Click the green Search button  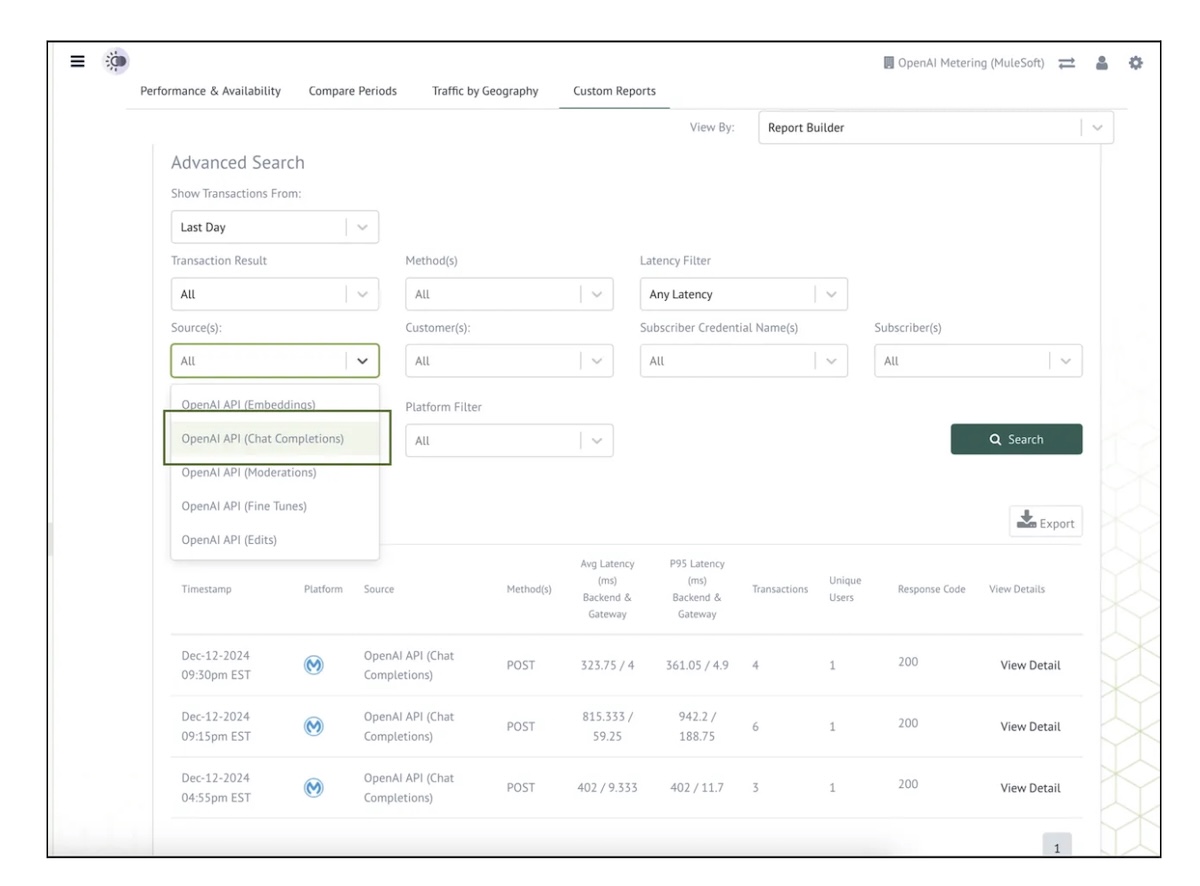pyautogui.click(x=1016, y=439)
